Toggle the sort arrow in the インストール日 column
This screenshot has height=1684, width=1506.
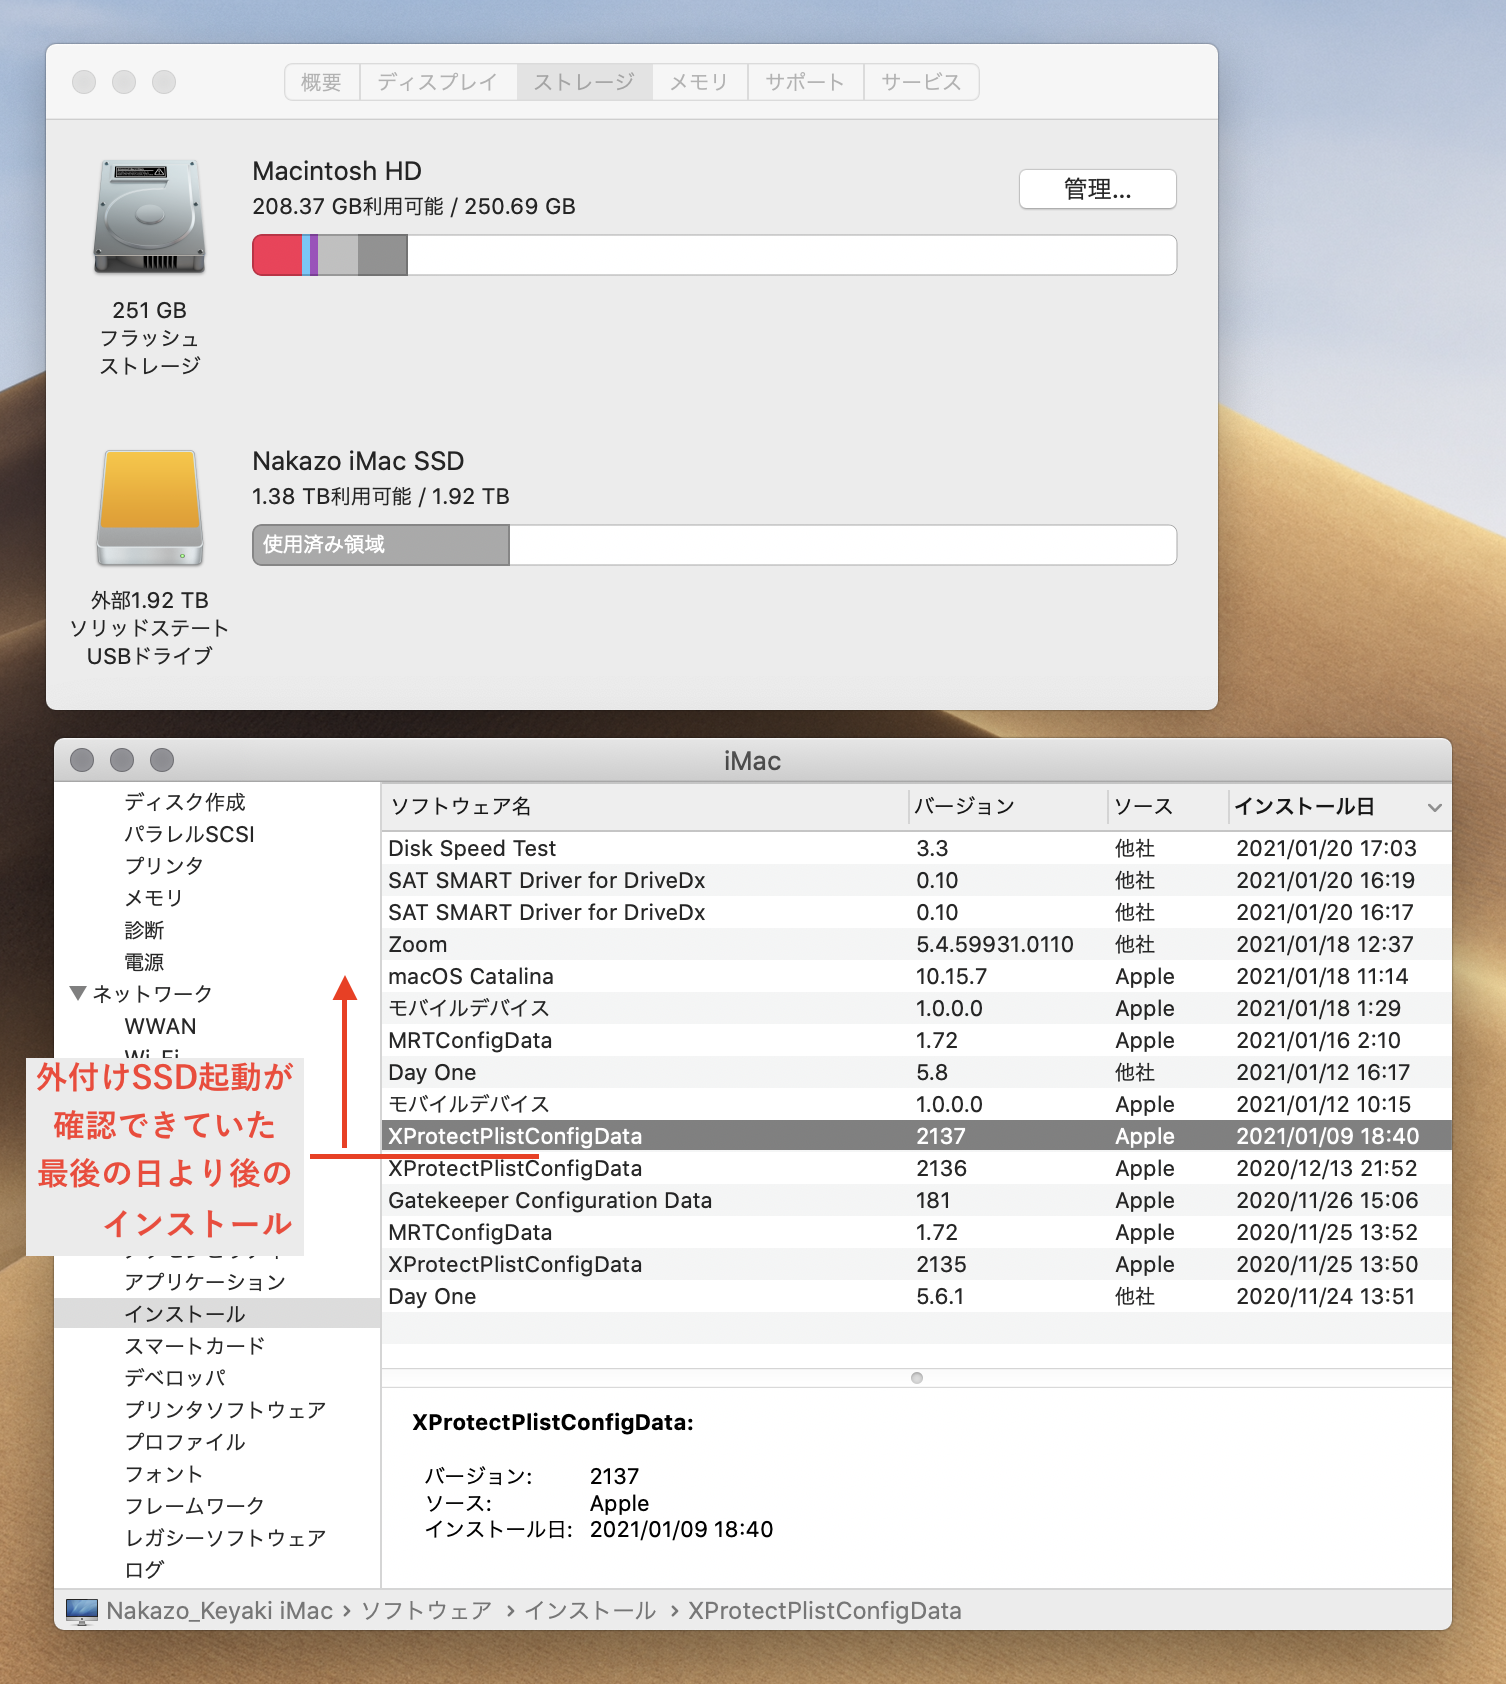[x=1435, y=807]
